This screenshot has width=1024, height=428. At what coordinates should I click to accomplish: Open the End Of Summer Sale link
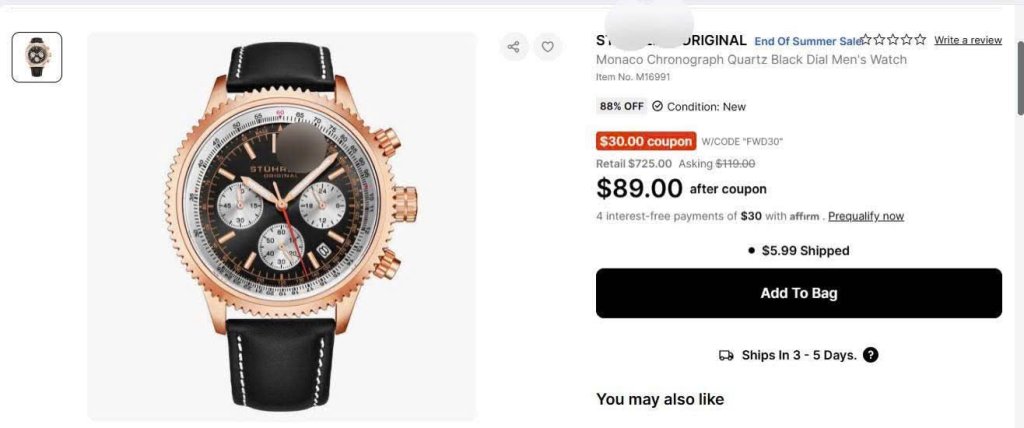[x=808, y=41]
